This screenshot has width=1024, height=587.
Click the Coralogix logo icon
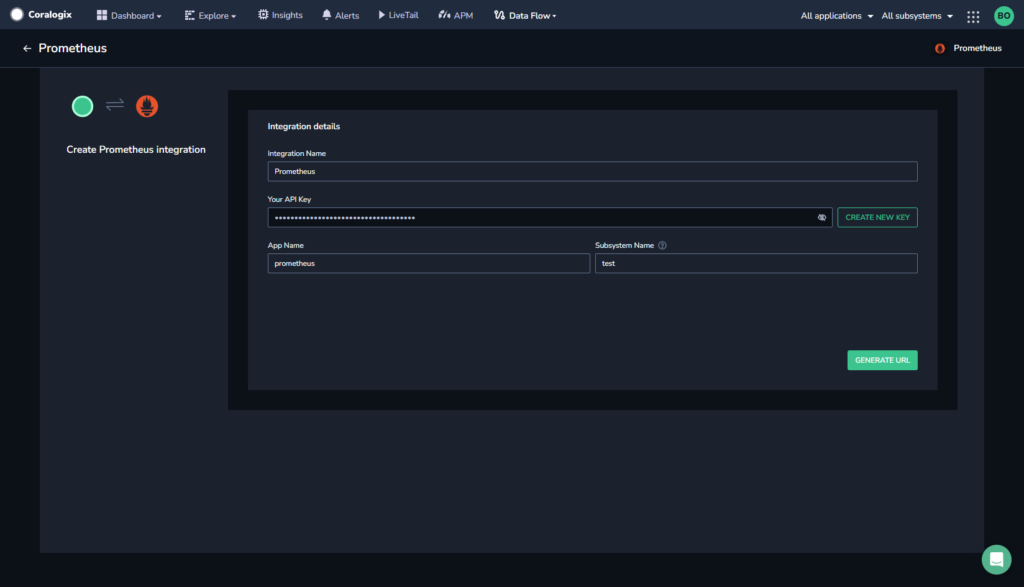17,14
